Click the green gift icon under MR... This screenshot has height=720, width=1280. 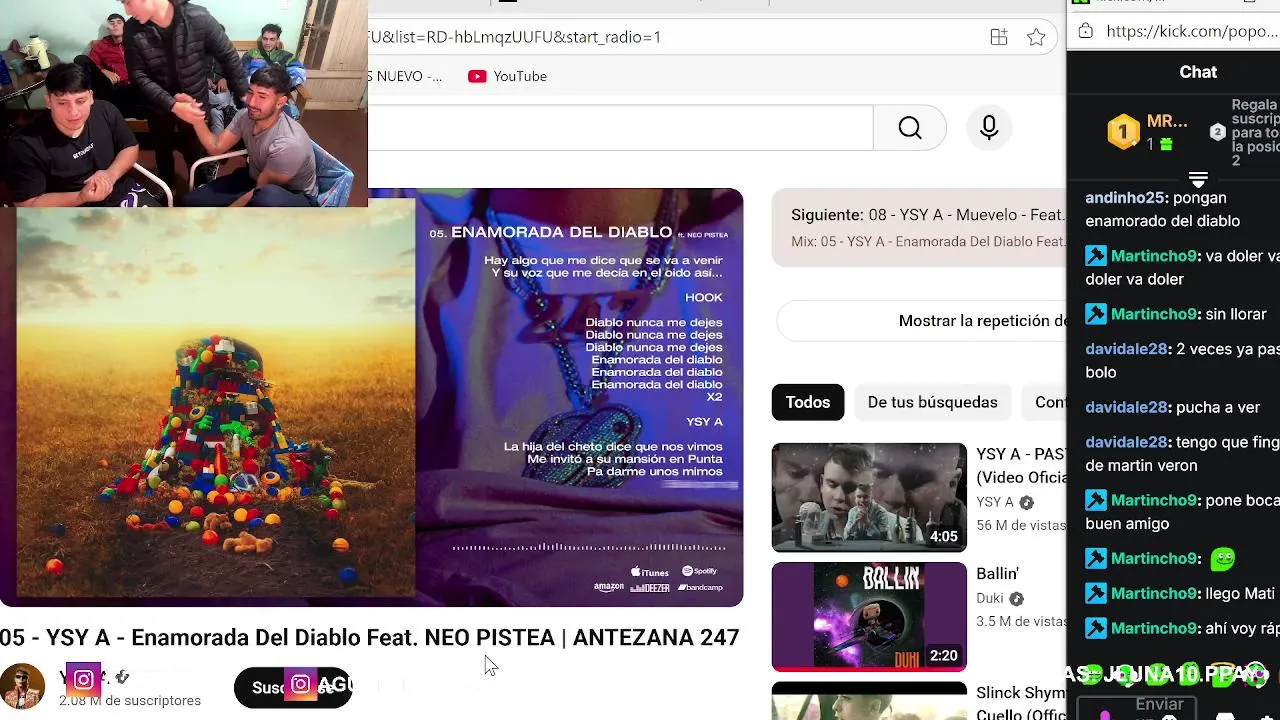coord(1166,145)
